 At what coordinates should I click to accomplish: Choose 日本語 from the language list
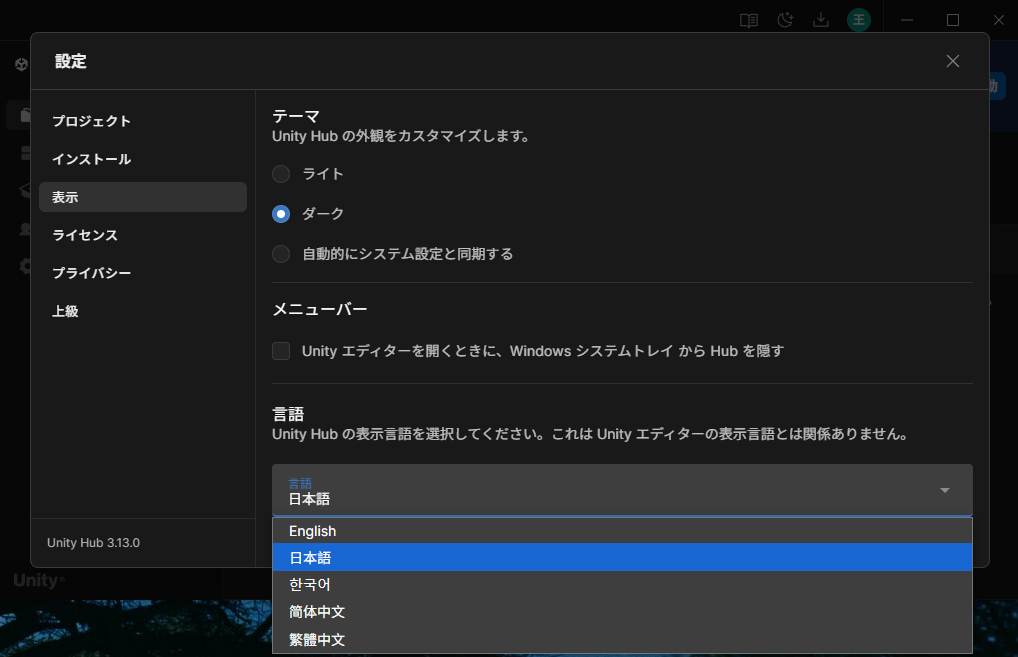[x=622, y=558]
